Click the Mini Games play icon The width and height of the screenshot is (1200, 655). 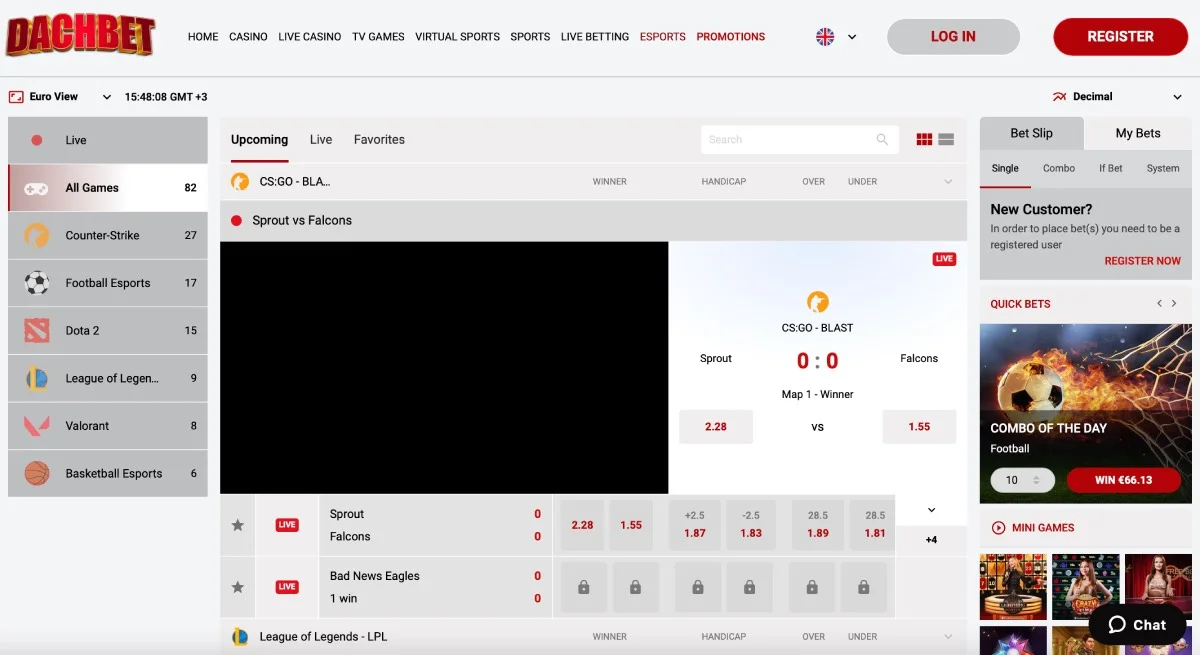(x=998, y=527)
